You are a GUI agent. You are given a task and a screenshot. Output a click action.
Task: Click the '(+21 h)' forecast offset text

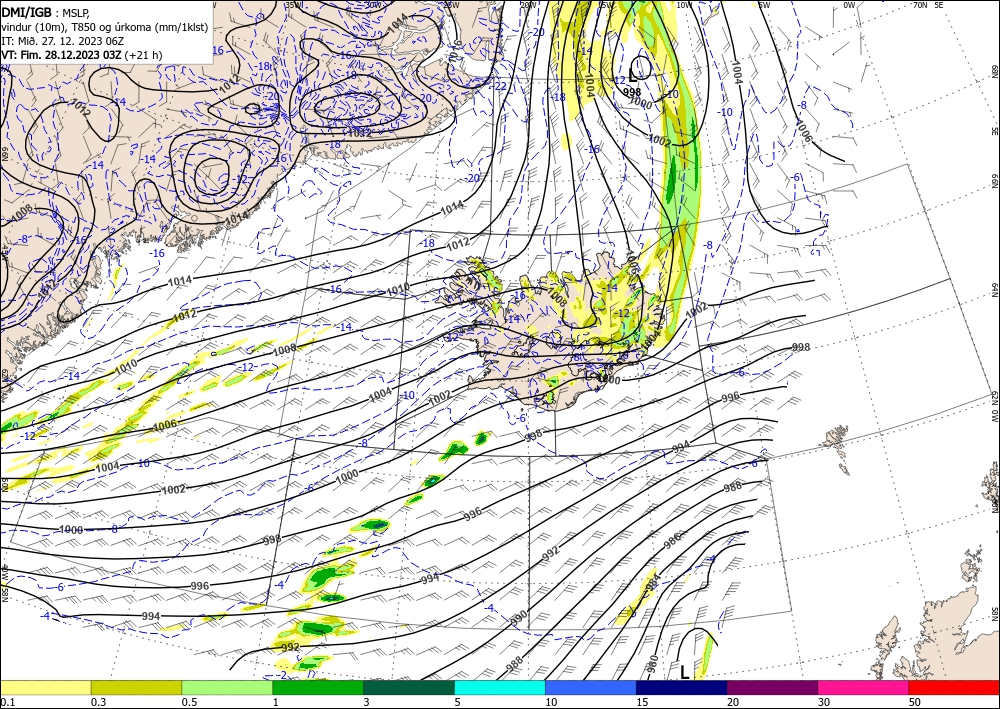[x=143, y=55]
